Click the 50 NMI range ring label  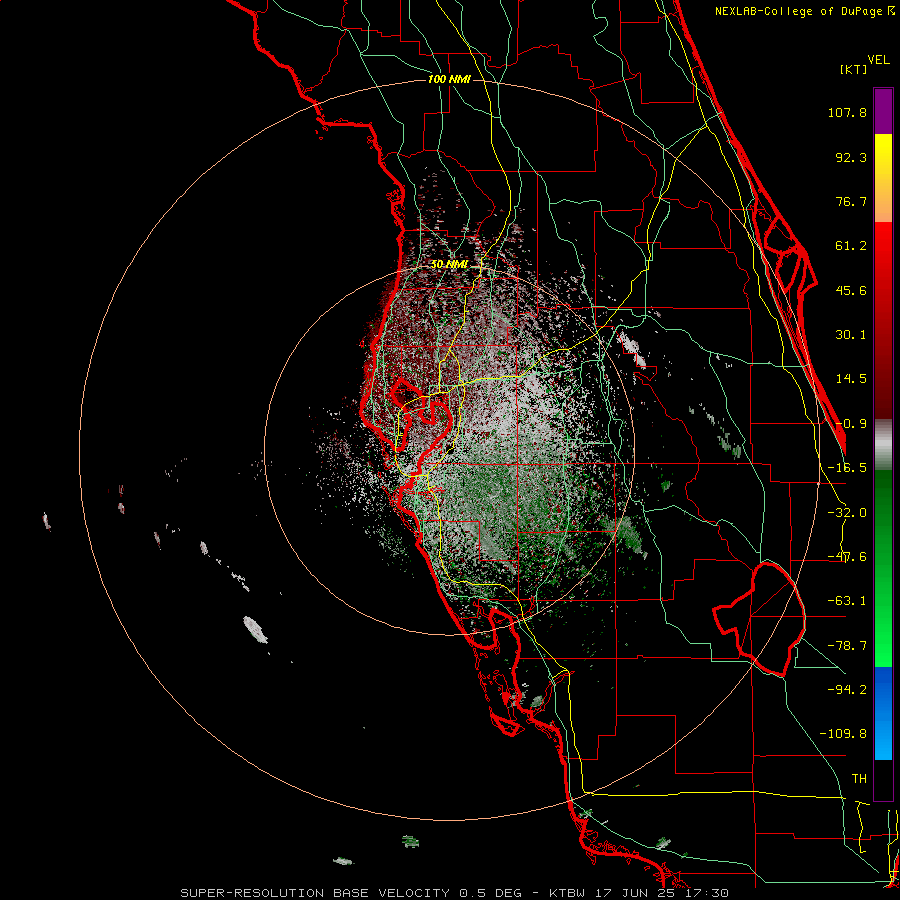point(449,265)
